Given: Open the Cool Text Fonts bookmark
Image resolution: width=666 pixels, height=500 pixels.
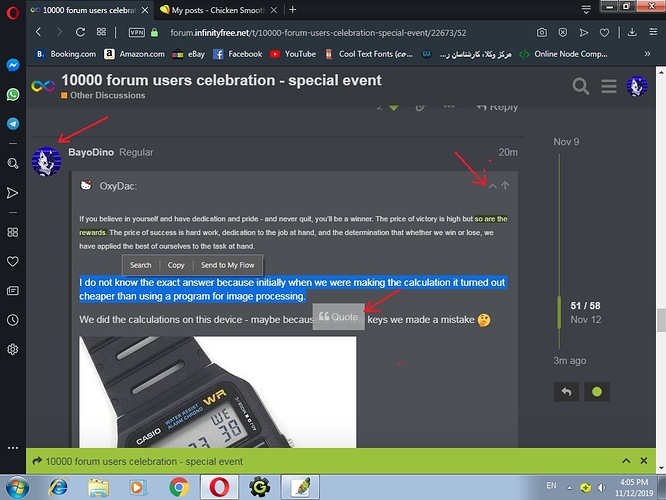Looking at the screenshot, I should [x=369, y=54].
